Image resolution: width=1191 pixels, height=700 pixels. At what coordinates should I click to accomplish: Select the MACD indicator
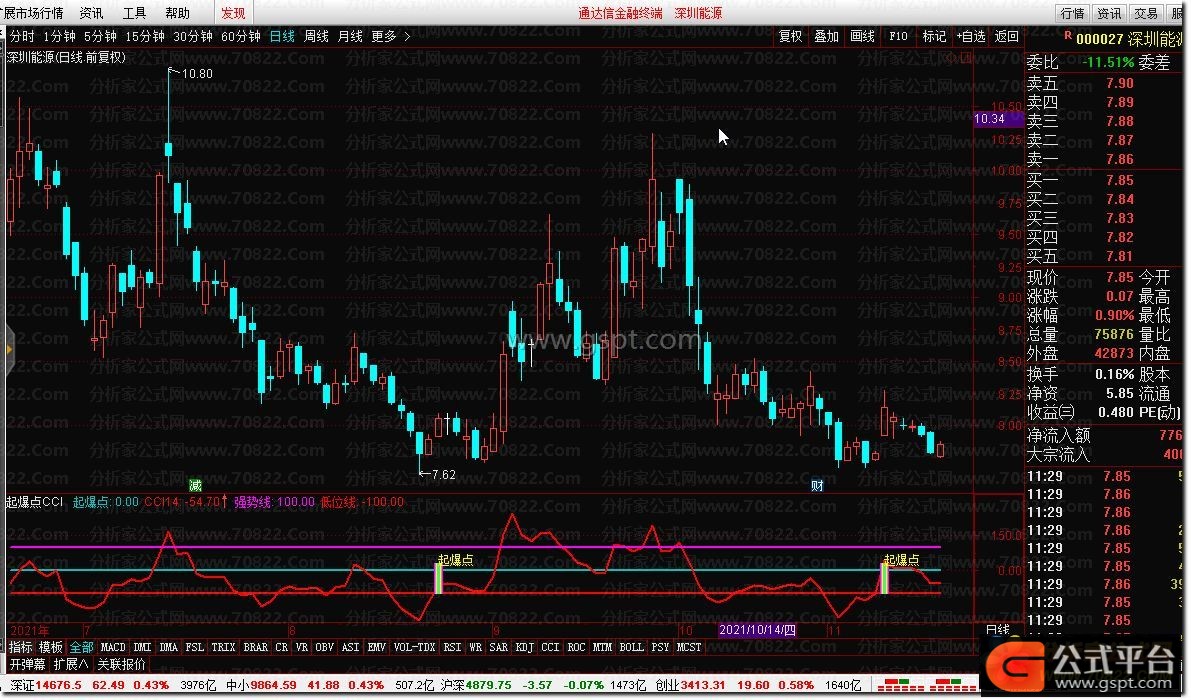point(113,648)
